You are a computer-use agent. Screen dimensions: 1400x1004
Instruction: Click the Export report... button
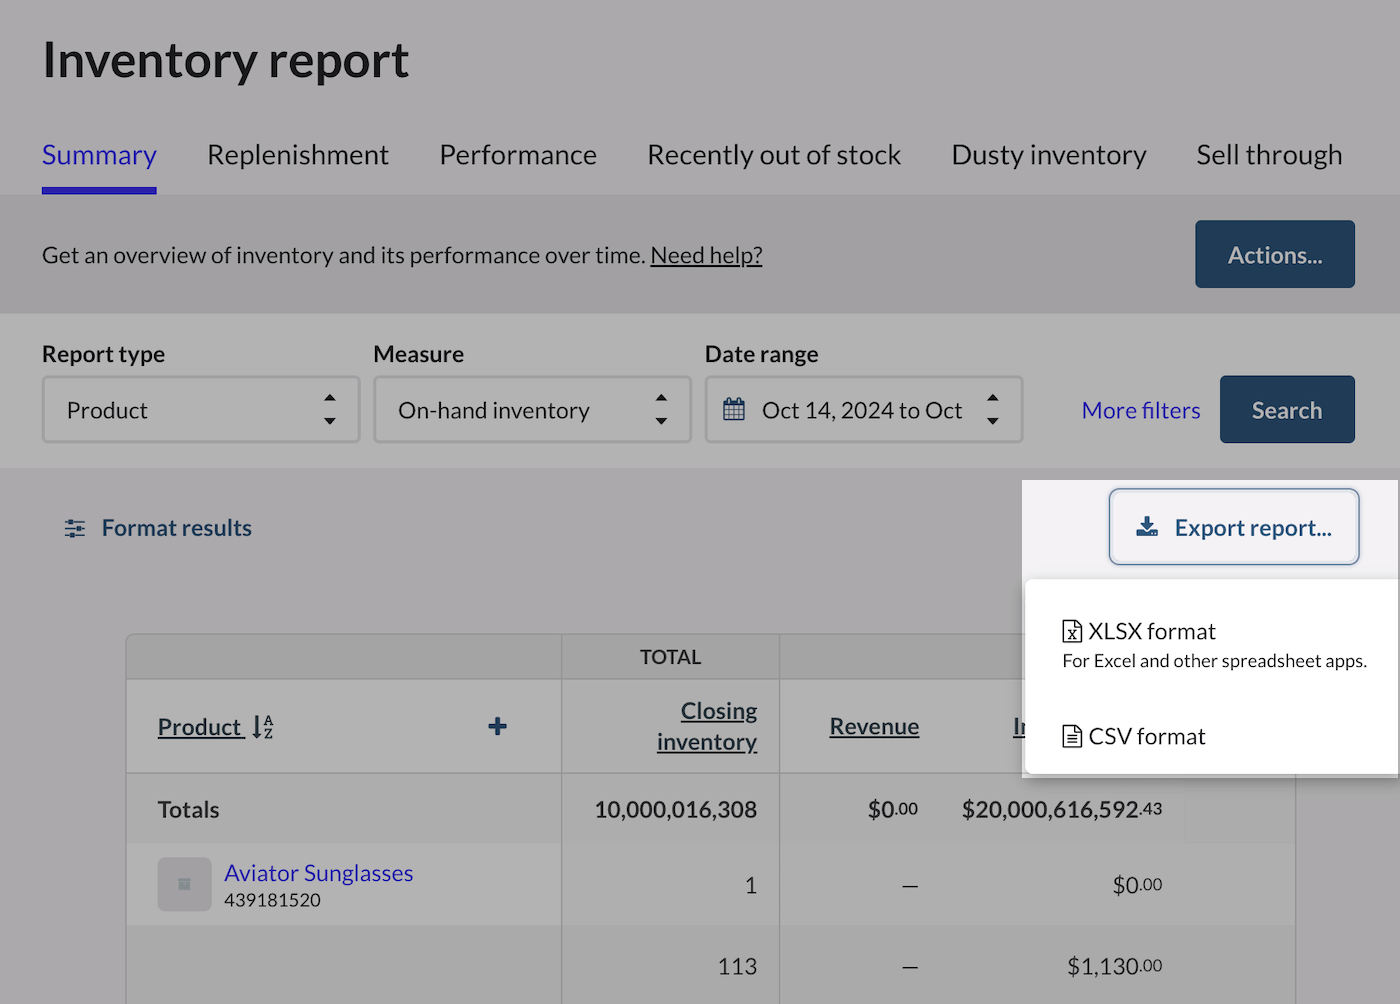click(x=1234, y=527)
